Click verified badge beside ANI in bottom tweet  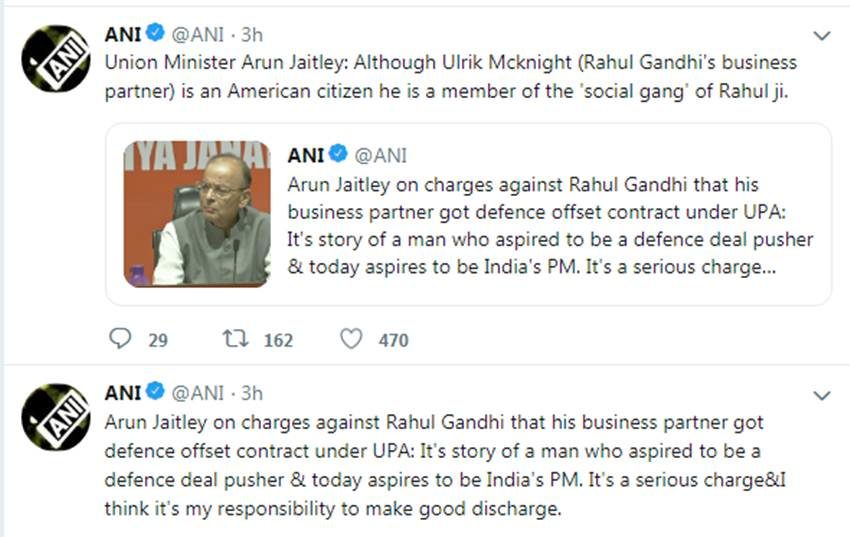155,393
